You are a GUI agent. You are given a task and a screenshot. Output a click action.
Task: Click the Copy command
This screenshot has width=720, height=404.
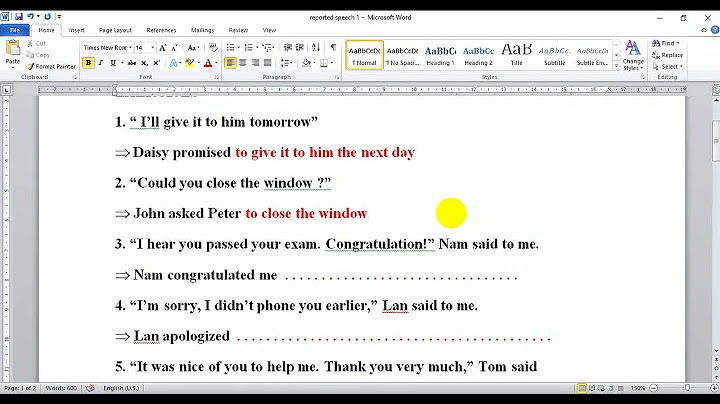tap(38, 55)
